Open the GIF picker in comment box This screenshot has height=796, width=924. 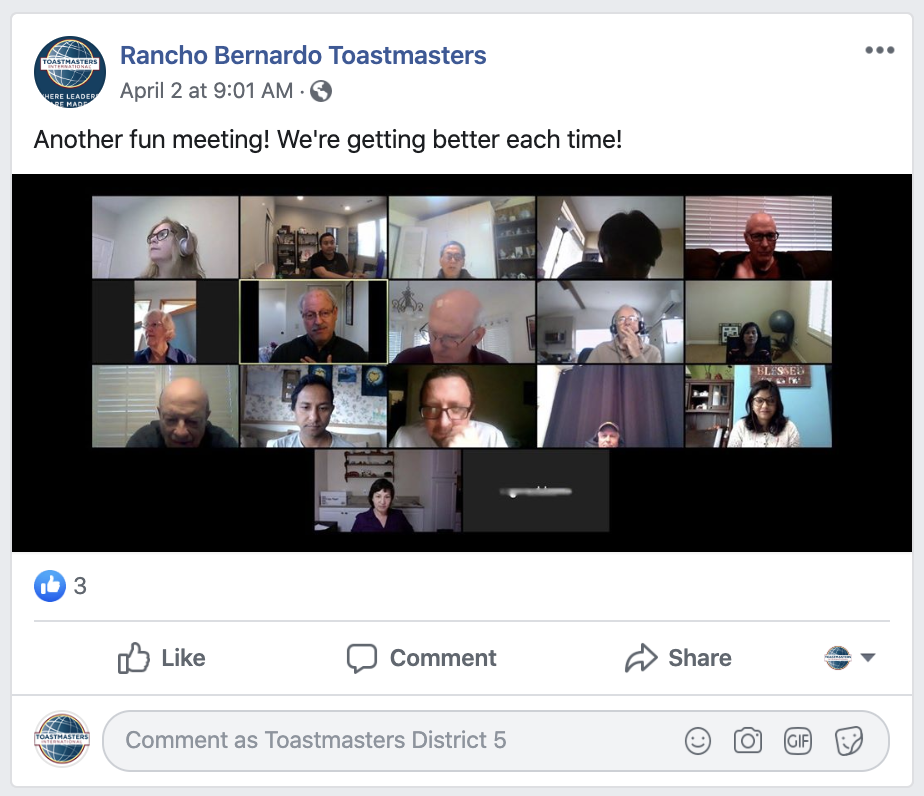pyautogui.click(x=798, y=741)
